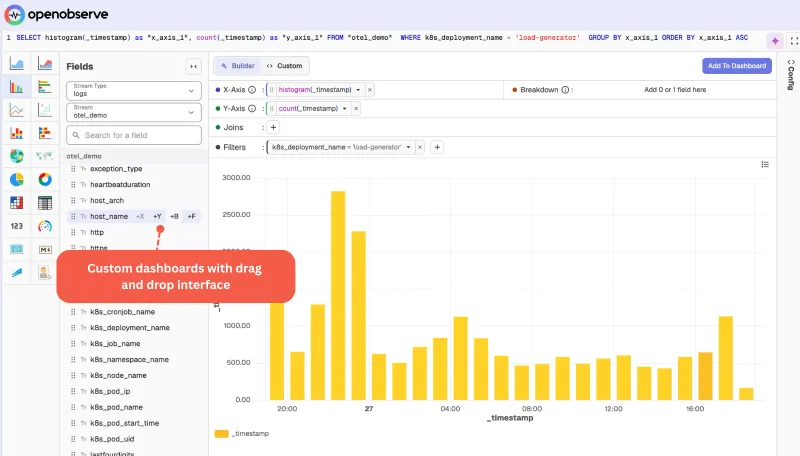Toggle the chart legend list icon
The width and height of the screenshot is (800, 456).
(765, 164)
